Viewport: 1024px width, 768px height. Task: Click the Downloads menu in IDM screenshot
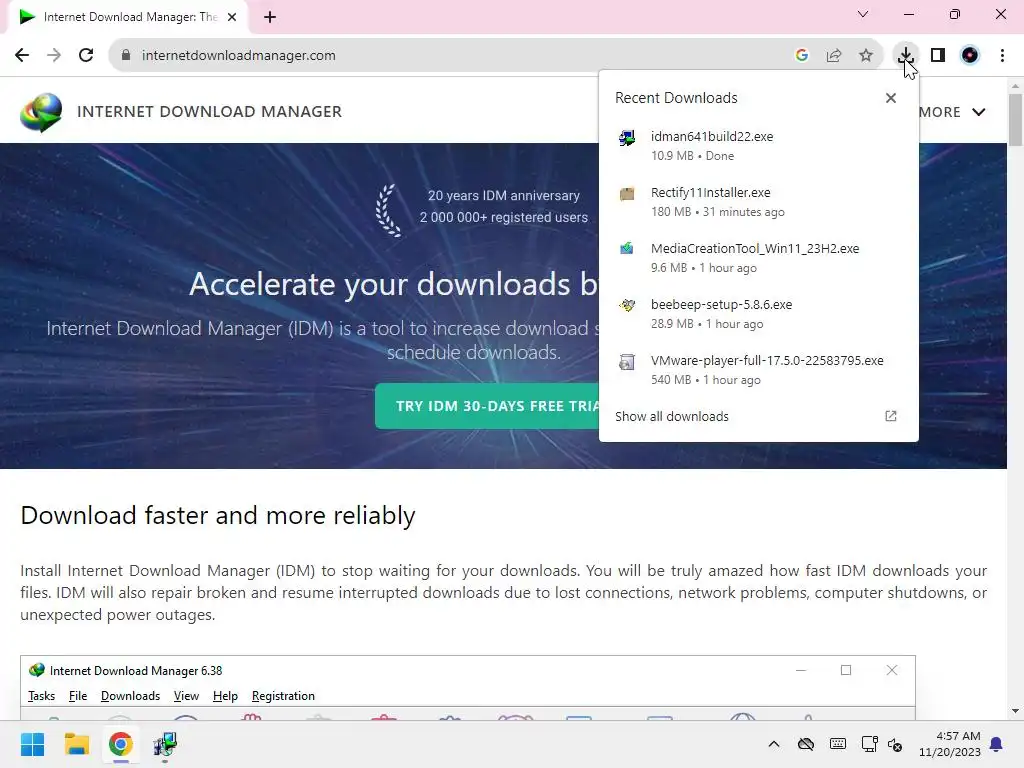coord(131,696)
